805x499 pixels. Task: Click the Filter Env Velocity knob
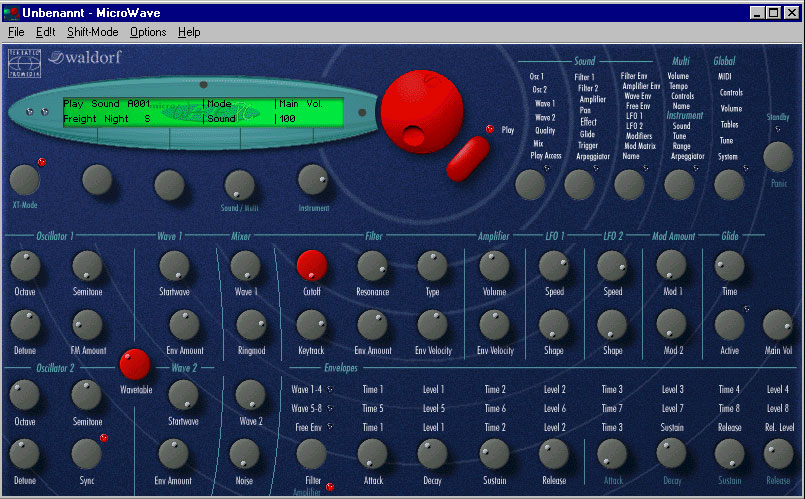coord(432,325)
